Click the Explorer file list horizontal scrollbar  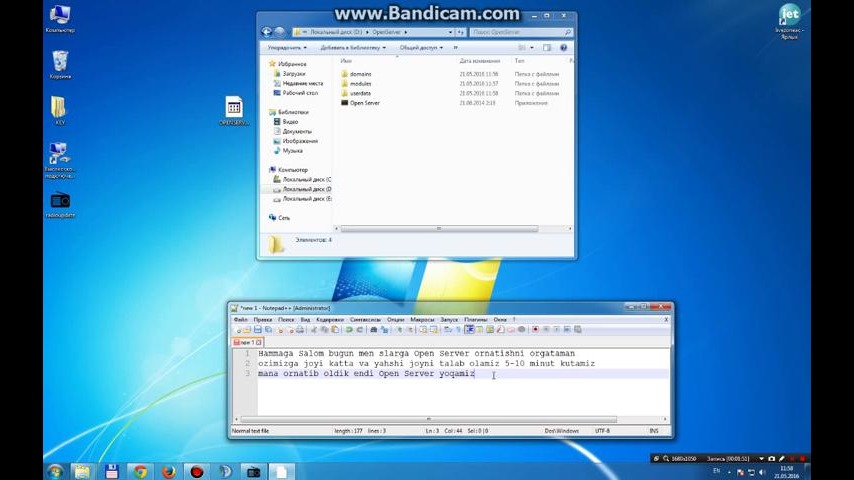[x=439, y=229]
